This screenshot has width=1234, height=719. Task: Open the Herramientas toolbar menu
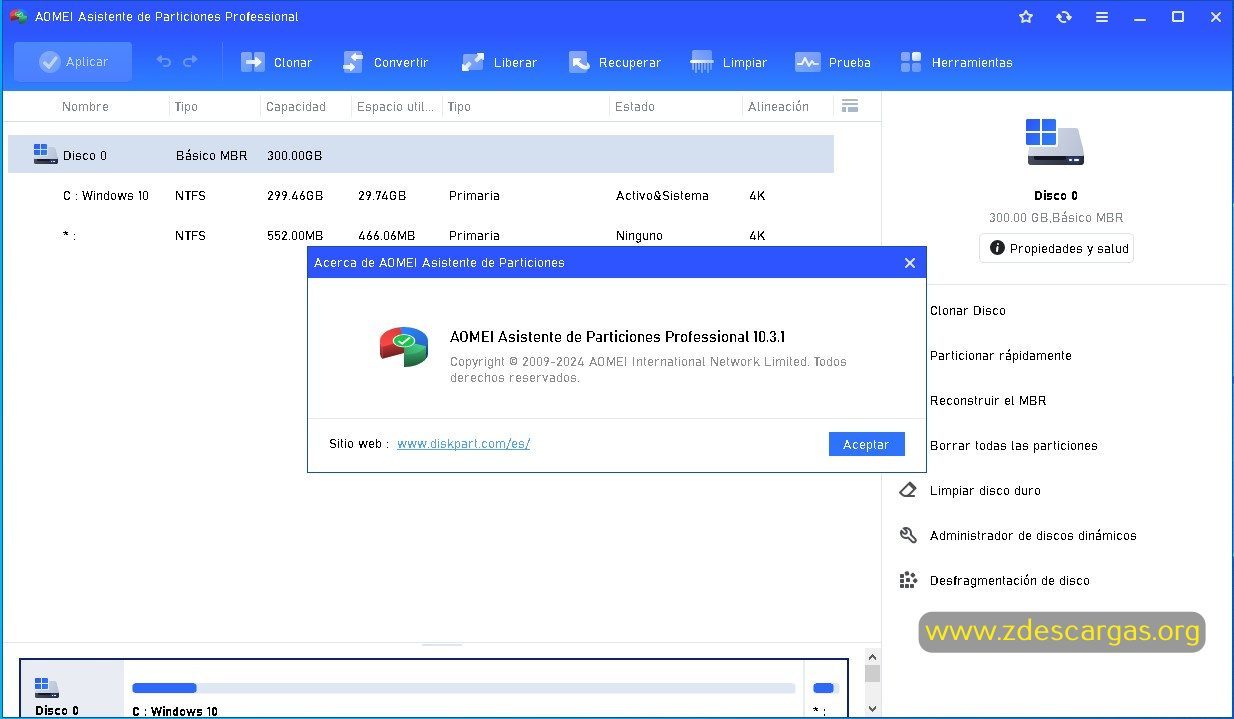pyautogui.click(x=956, y=62)
